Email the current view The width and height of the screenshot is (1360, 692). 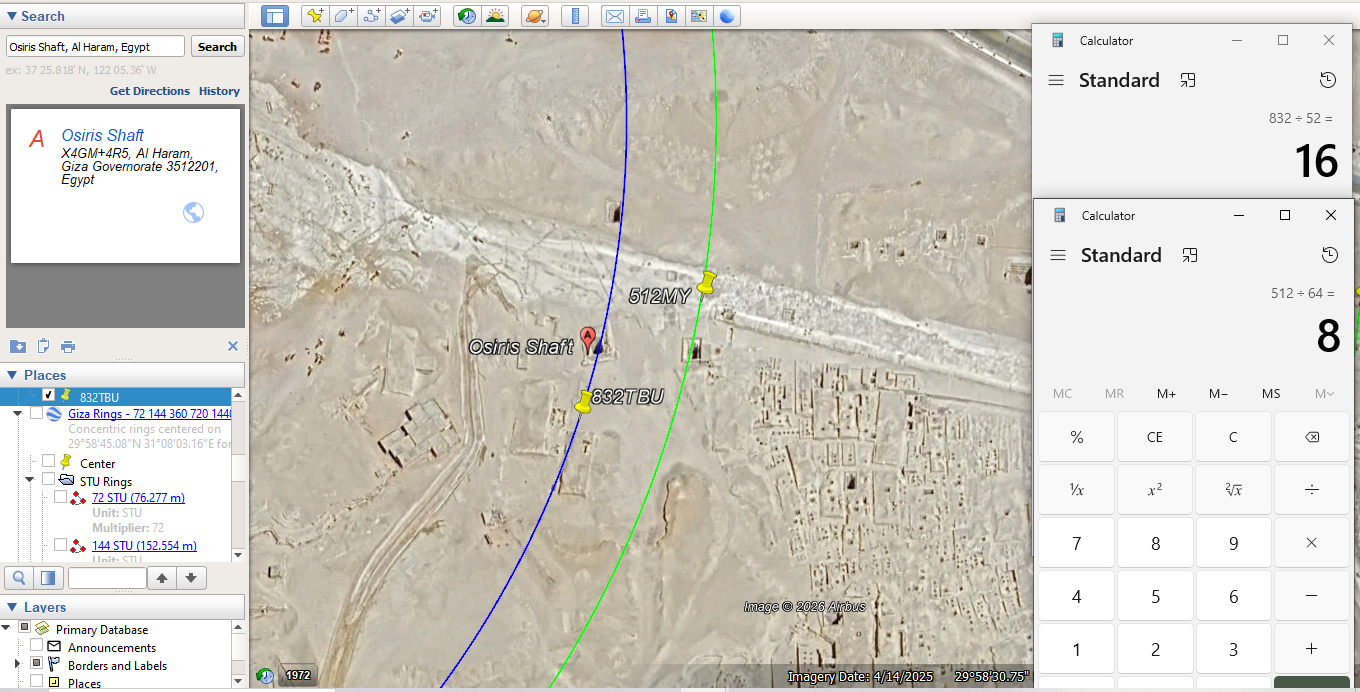click(615, 16)
